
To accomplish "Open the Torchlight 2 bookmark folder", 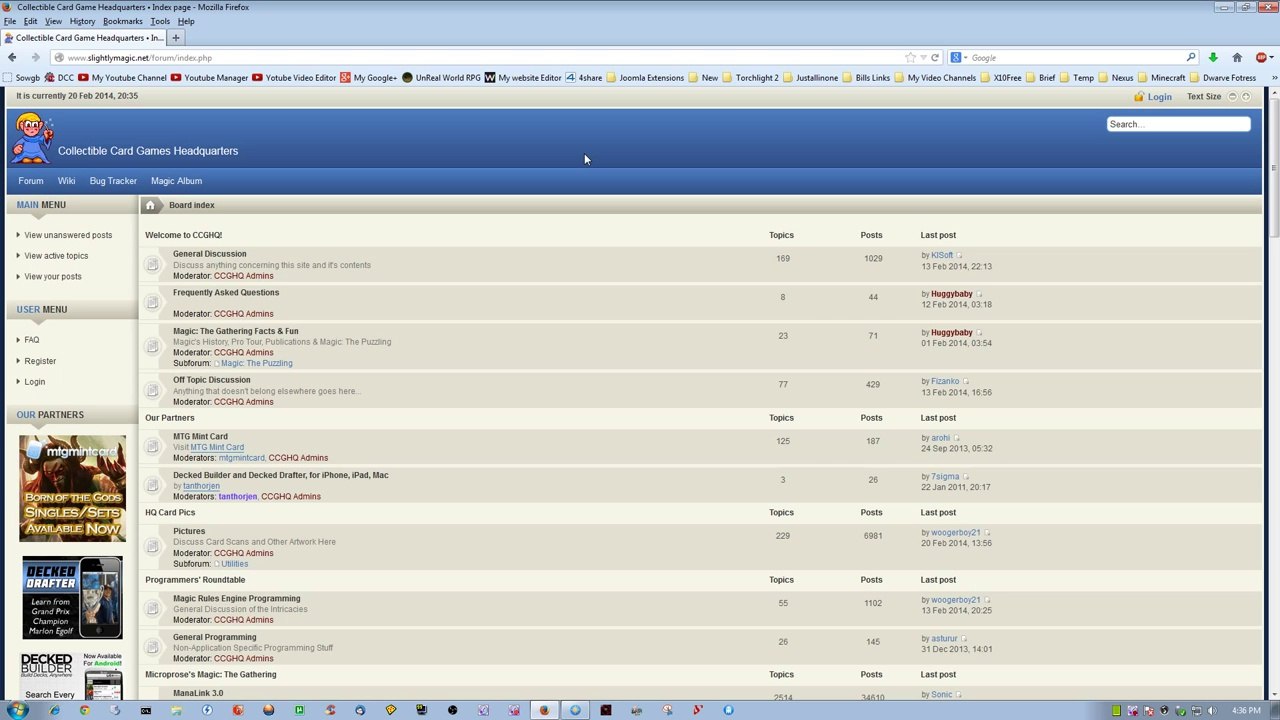I will pyautogui.click(x=750, y=78).
